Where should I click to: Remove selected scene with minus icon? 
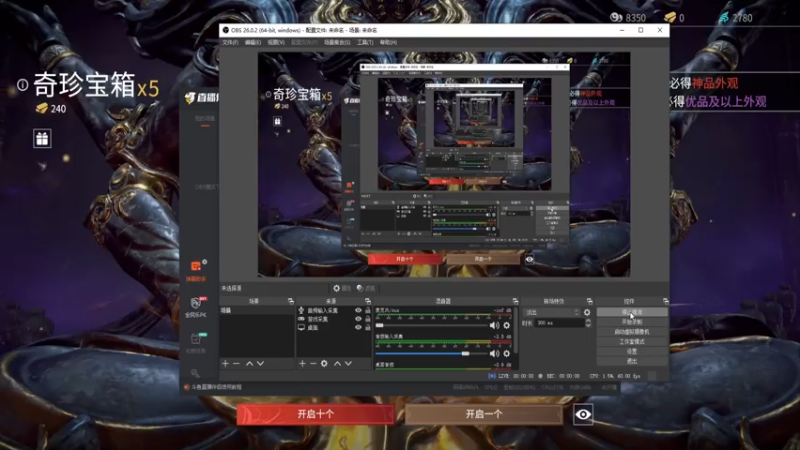pyautogui.click(x=236, y=363)
